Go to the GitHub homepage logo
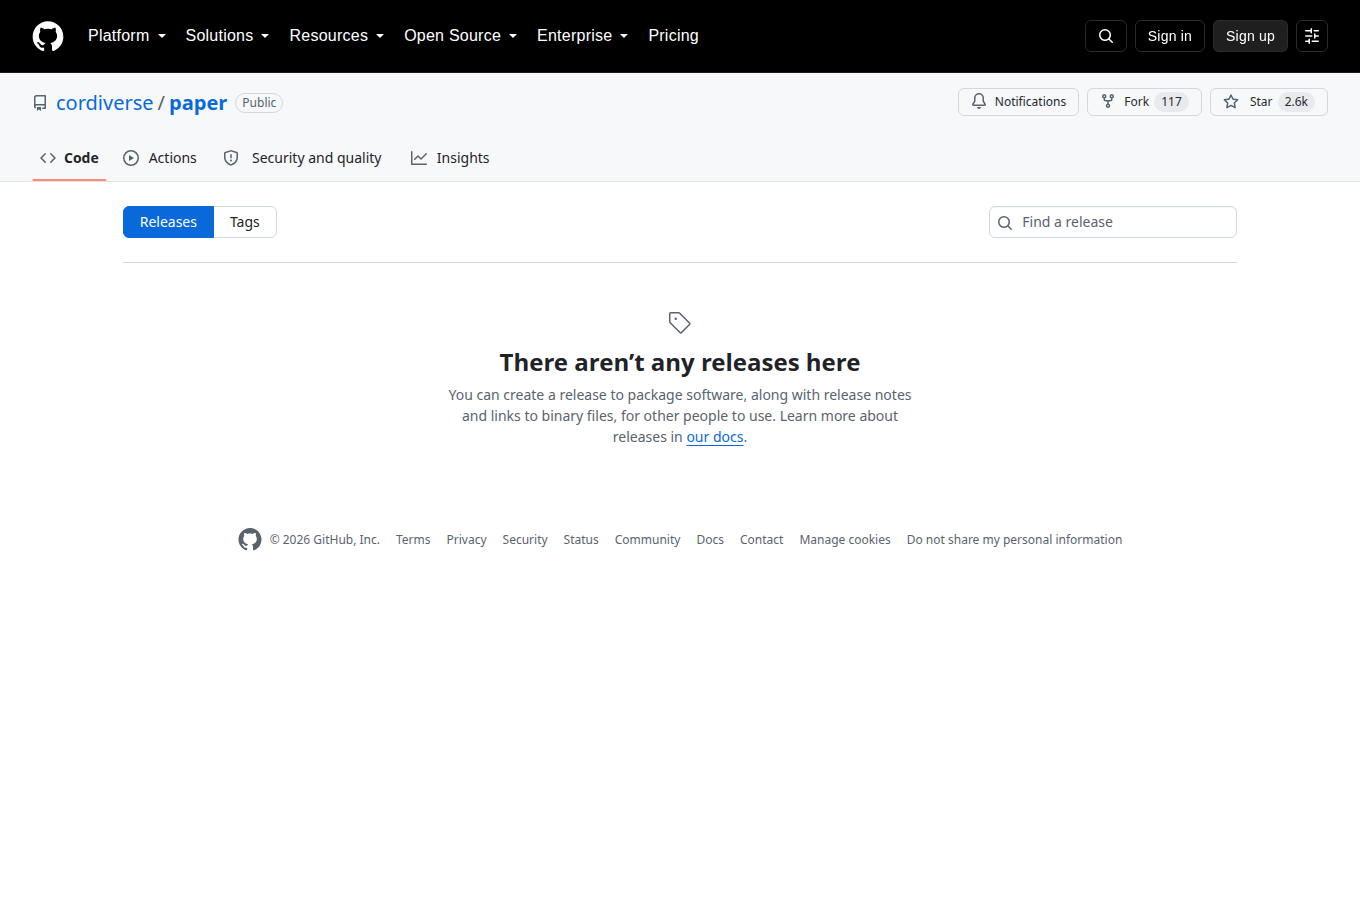The image size is (1360, 900). coord(48,36)
